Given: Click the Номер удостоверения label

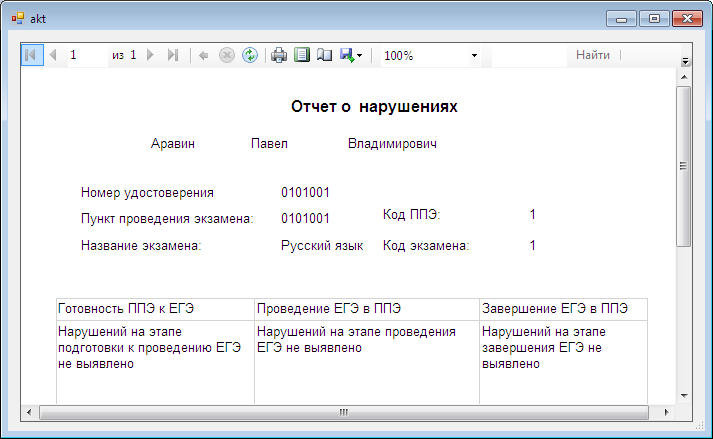Looking at the screenshot, I should point(147,193).
